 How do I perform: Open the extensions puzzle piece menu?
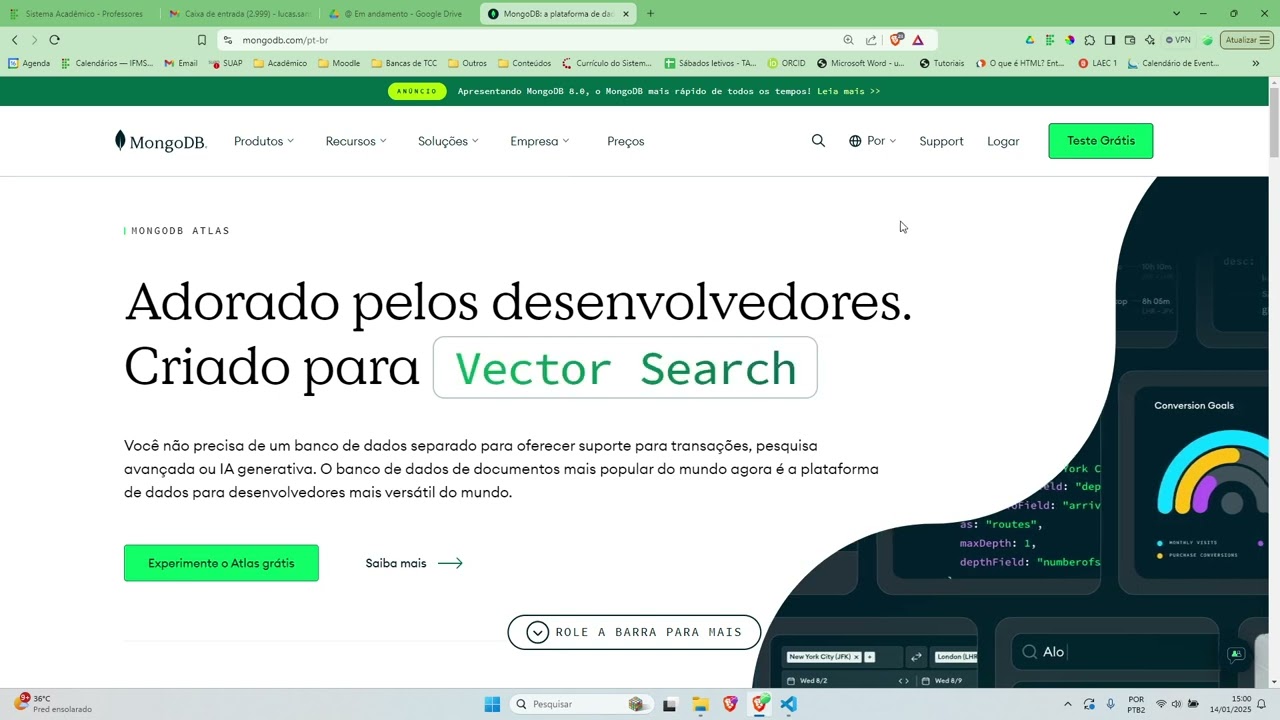[1090, 40]
